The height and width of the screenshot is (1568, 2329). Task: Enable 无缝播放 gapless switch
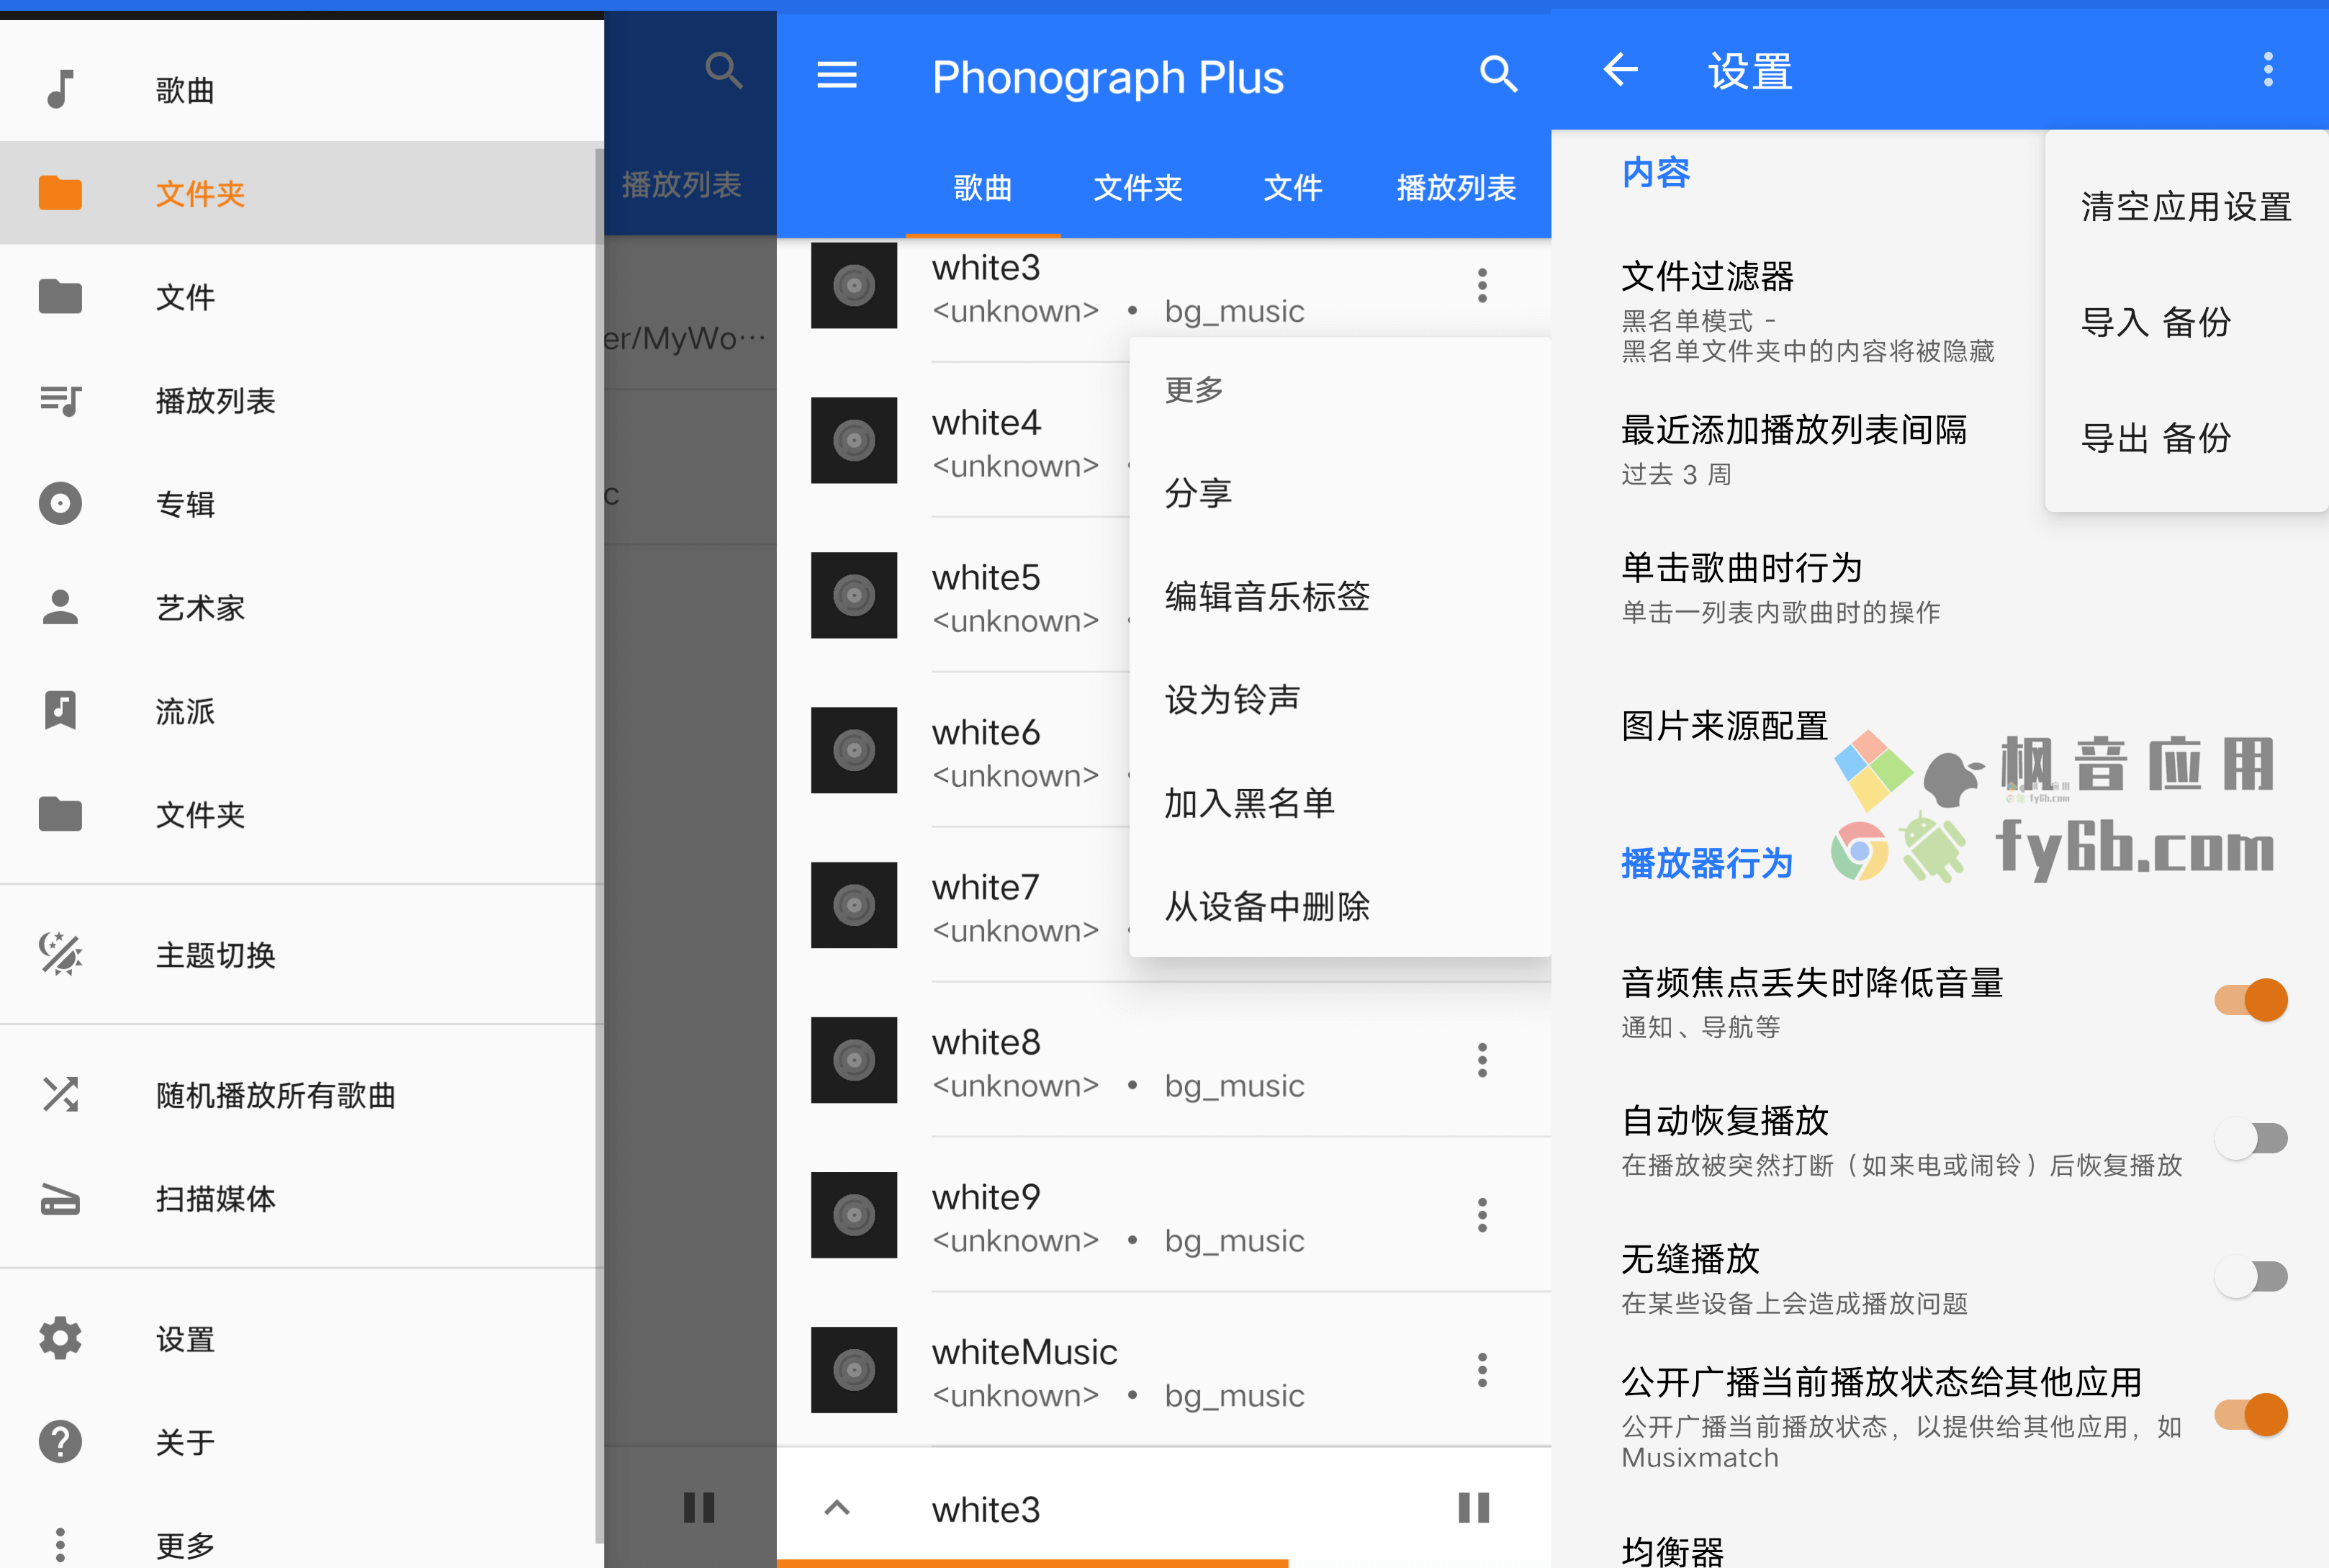point(2251,1276)
